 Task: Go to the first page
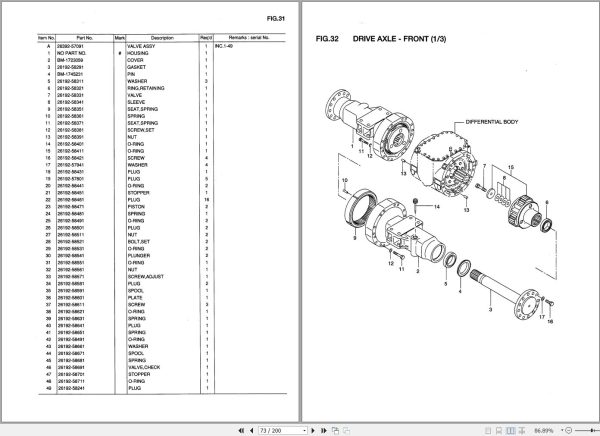click(x=241, y=430)
